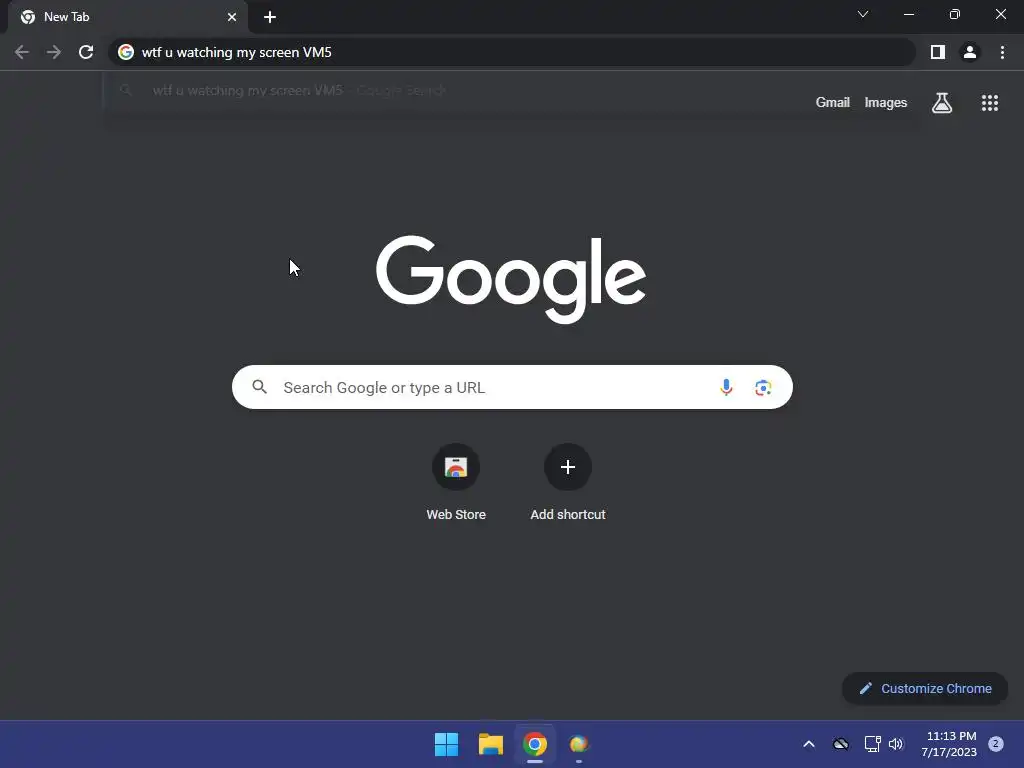Open Search Labs flask icon
Viewport: 1024px width, 768px height.
[x=942, y=103]
